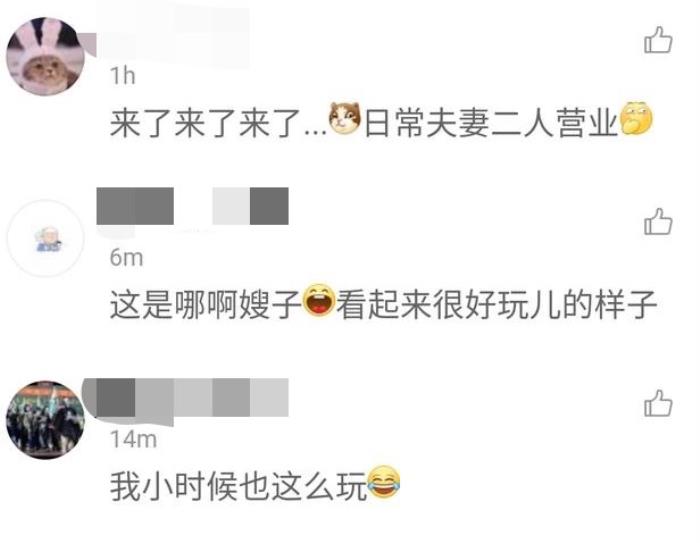Tap the yellow covering-mouth emoji
The height and width of the screenshot is (543, 700).
(x=636, y=118)
